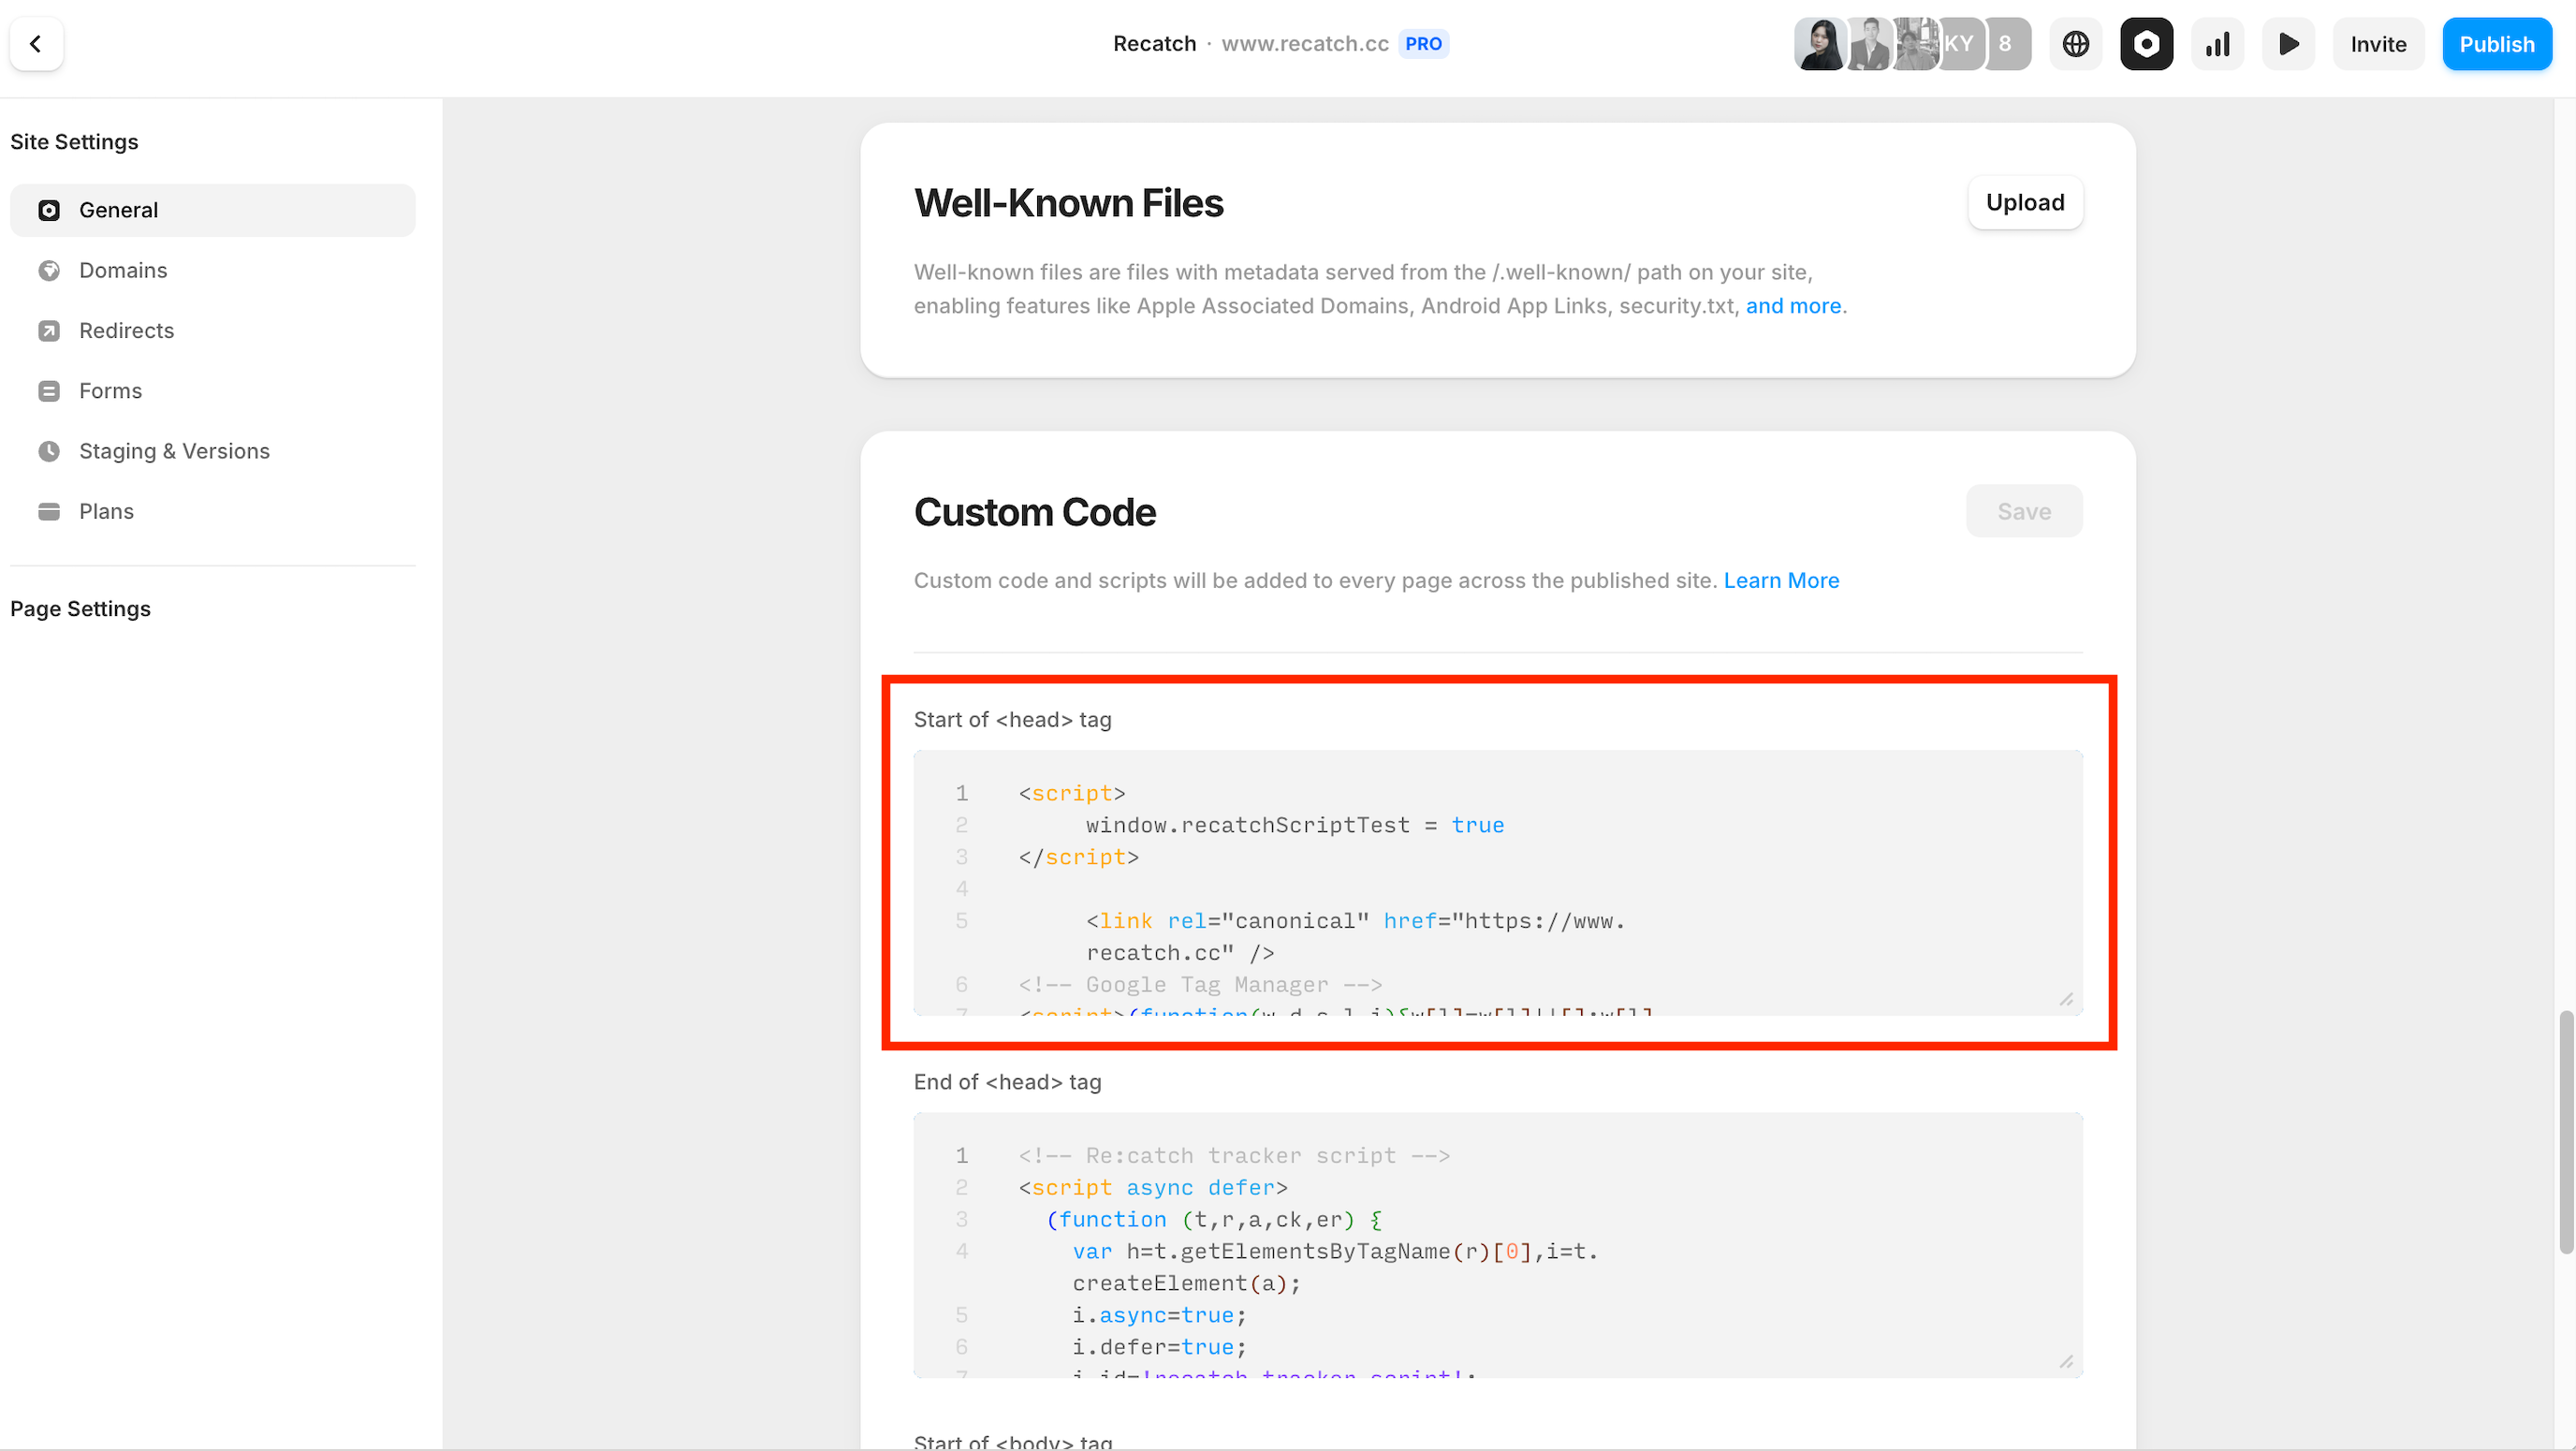Click the Upload button for Well-Known Files

2024,203
